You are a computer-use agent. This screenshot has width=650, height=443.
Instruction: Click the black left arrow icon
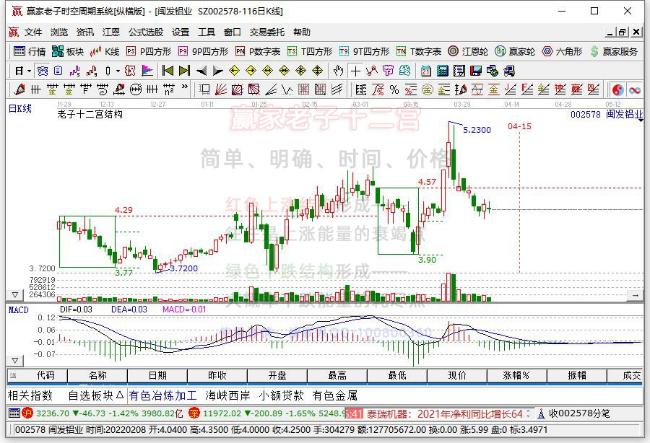coord(201,71)
